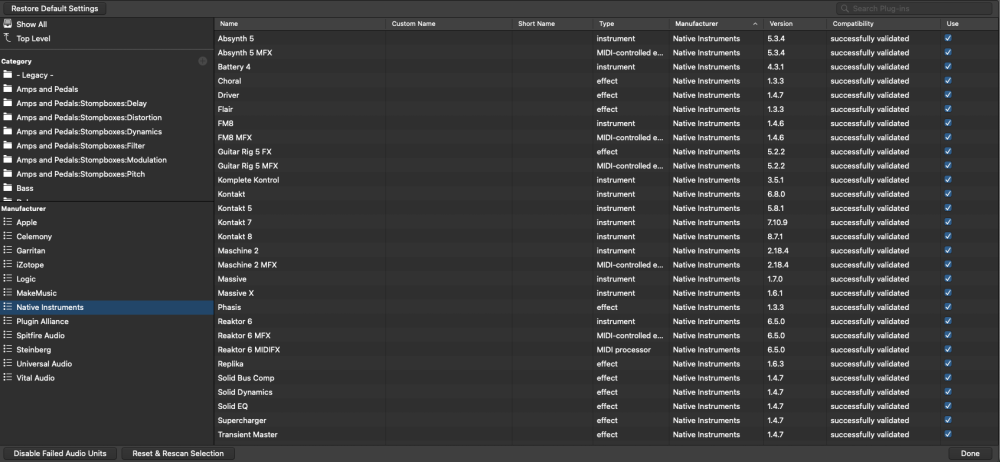The width and height of the screenshot is (1000, 462).
Task: Click the search magnifier icon
Action: pyautogui.click(x=845, y=9)
